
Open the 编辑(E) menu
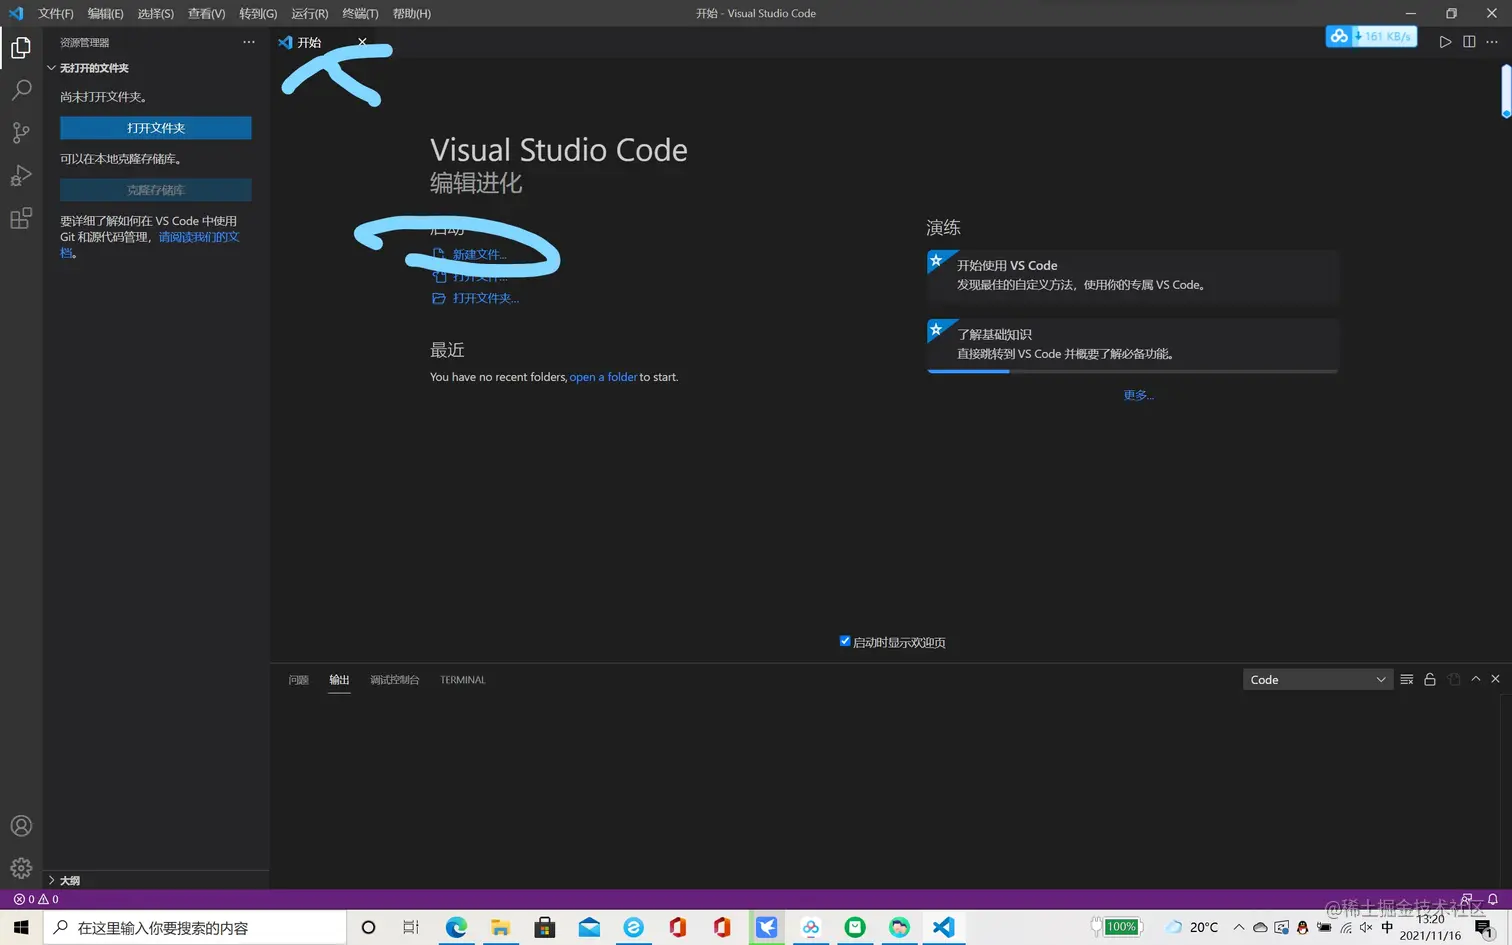point(105,13)
